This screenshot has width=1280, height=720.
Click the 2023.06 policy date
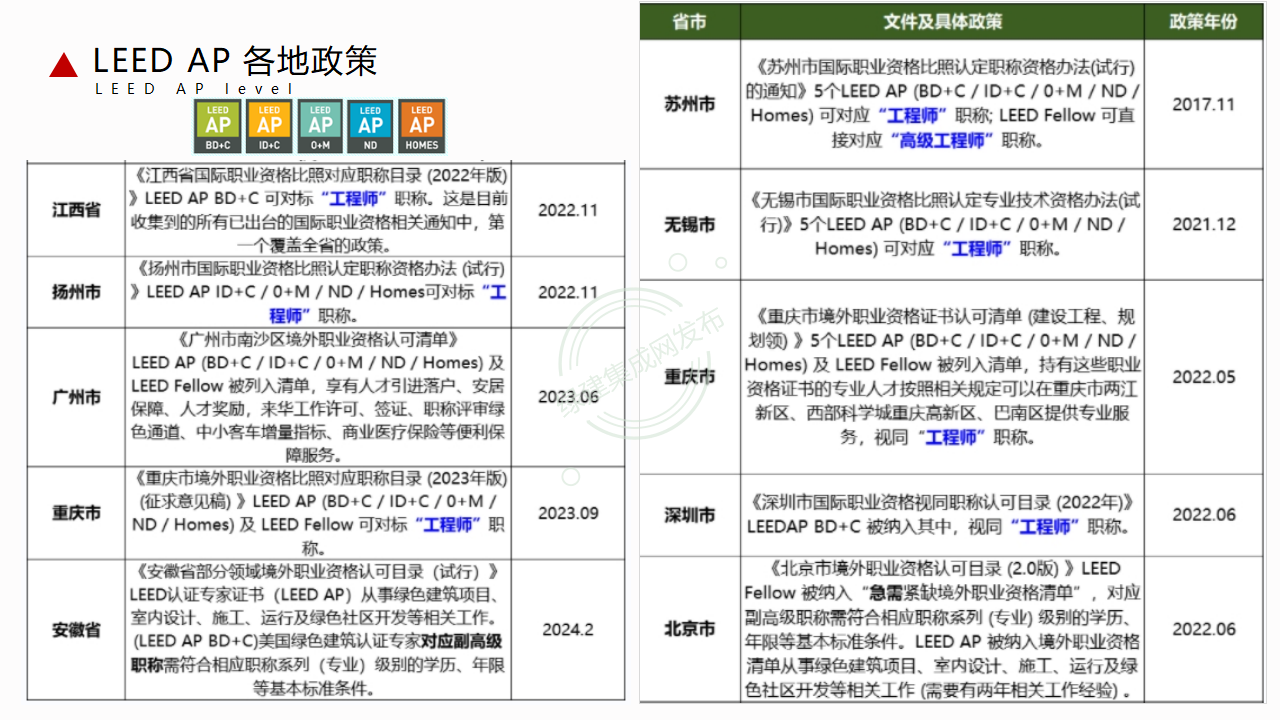(x=568, y=397)
